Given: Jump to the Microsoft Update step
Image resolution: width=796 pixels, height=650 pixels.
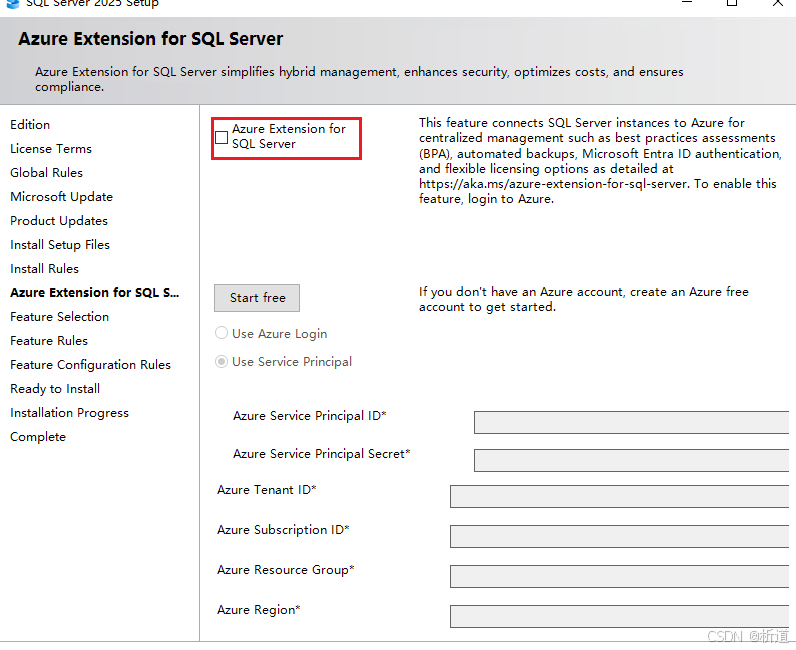Looking at the screenshot, I should [61, 197].
